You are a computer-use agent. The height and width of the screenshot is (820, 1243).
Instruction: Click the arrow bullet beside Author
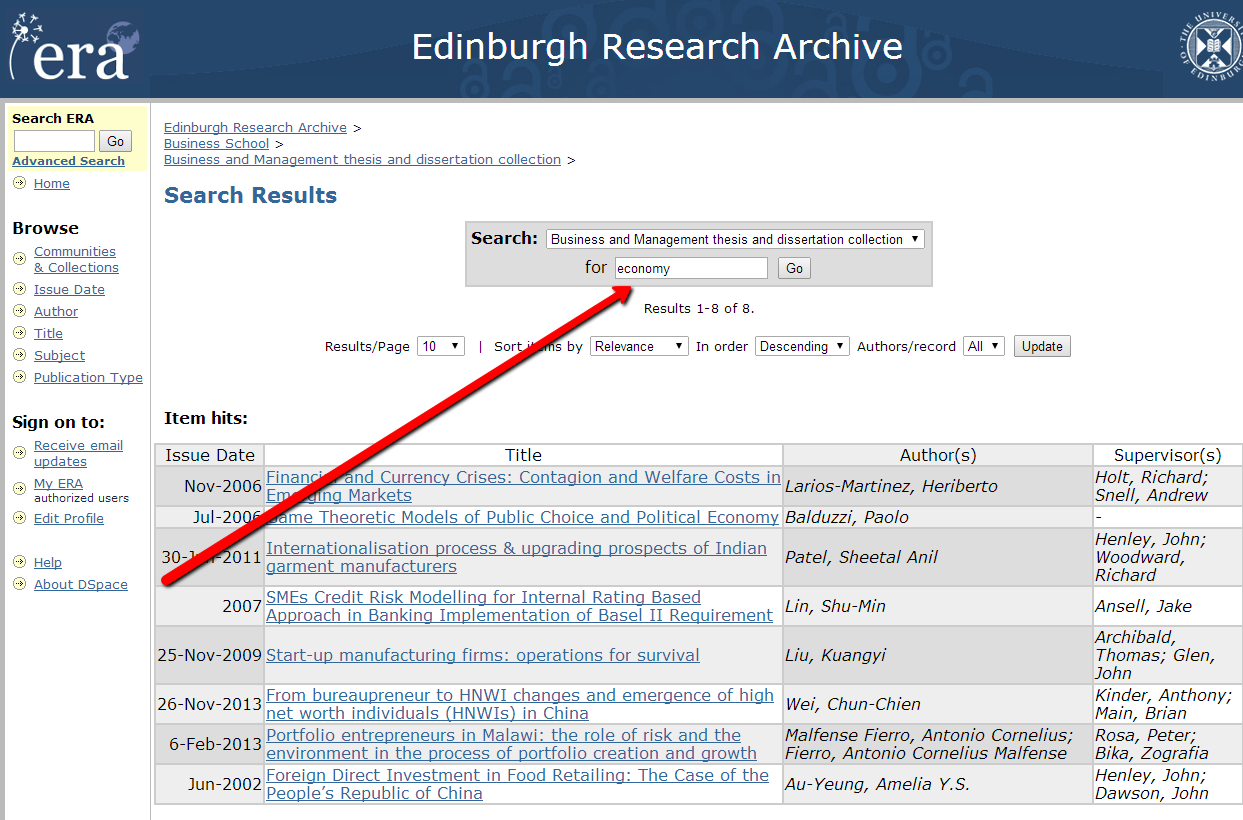pos(20,311)
